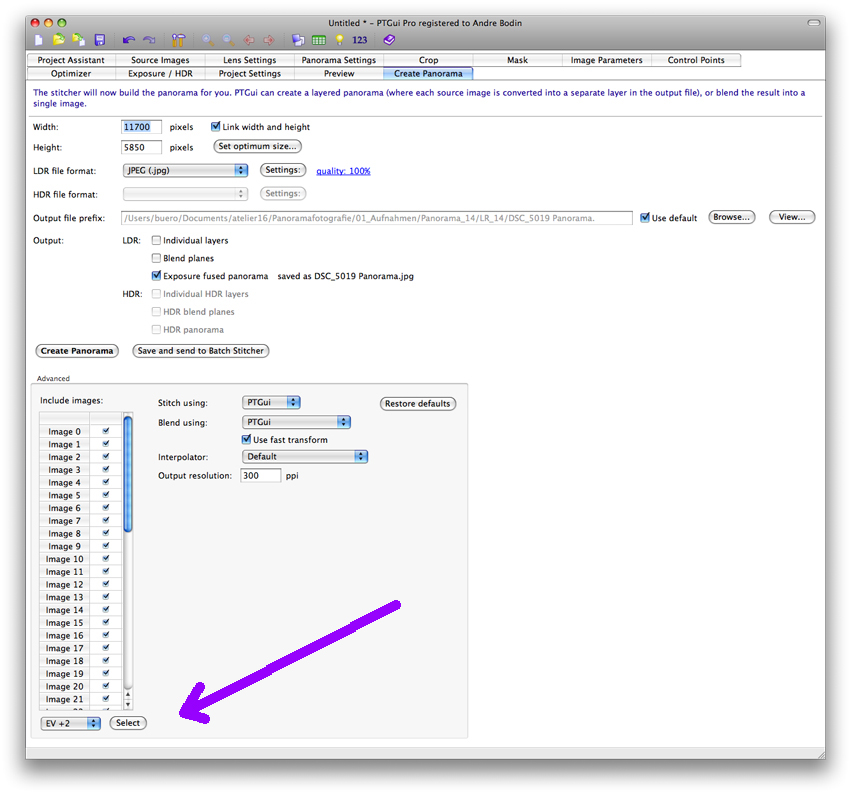Open the table-style grid icon in toolbar
The image size is (851, 794).
click(318, 40)
